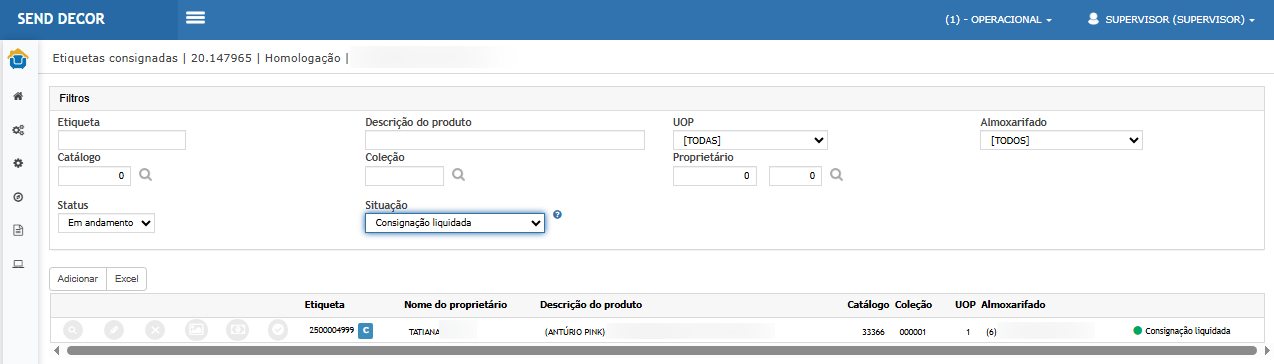The image size is (1274, 364).
Task: Click the Almoxarifado column header
Action: pos(1014,304)
